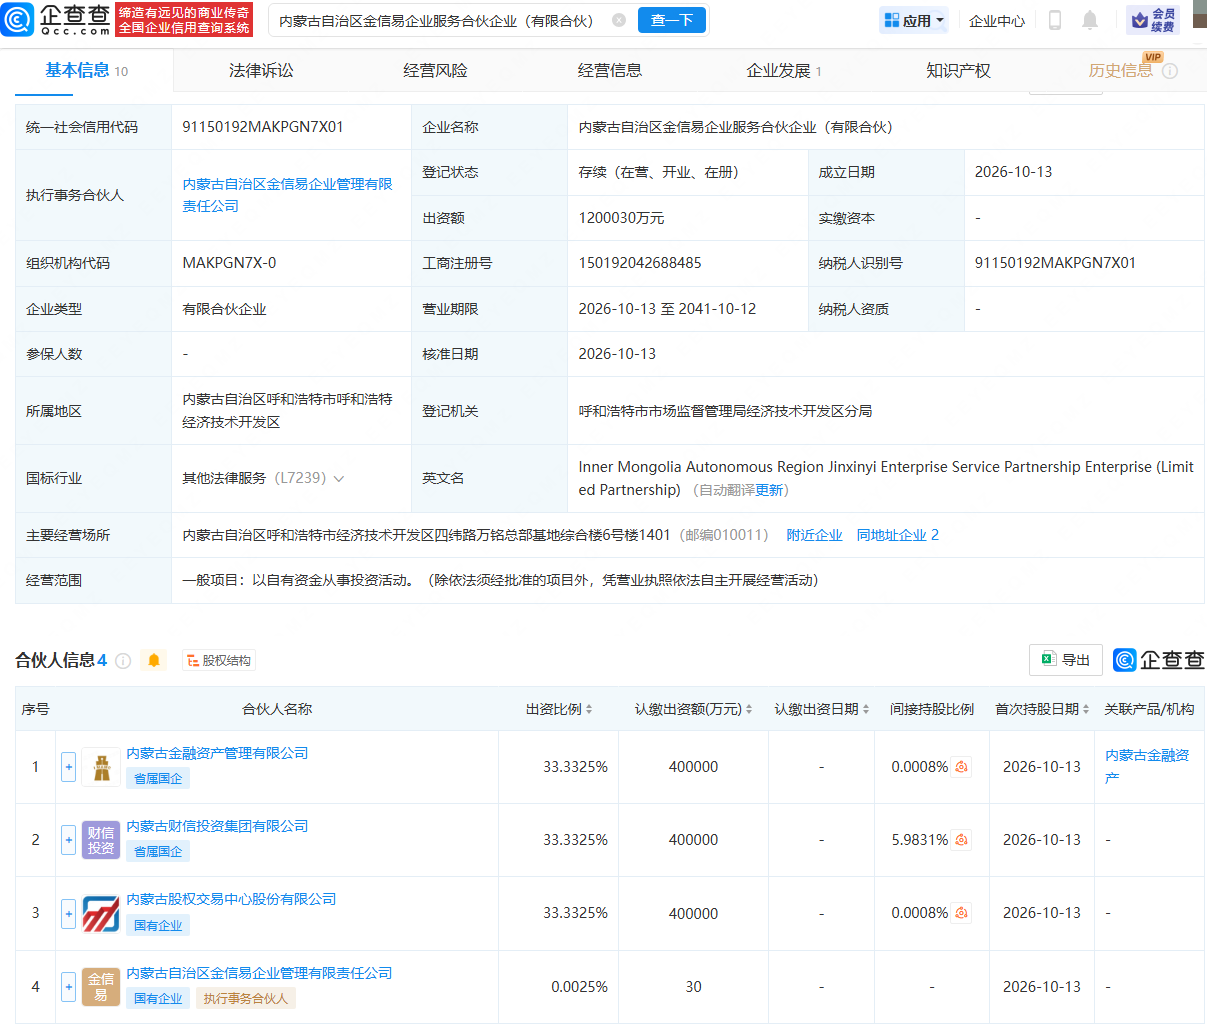Click credit code 91150192MAKPGN7X01 value
The height and width of the screenshot is (1025, 1207).
tap(263, 127)
